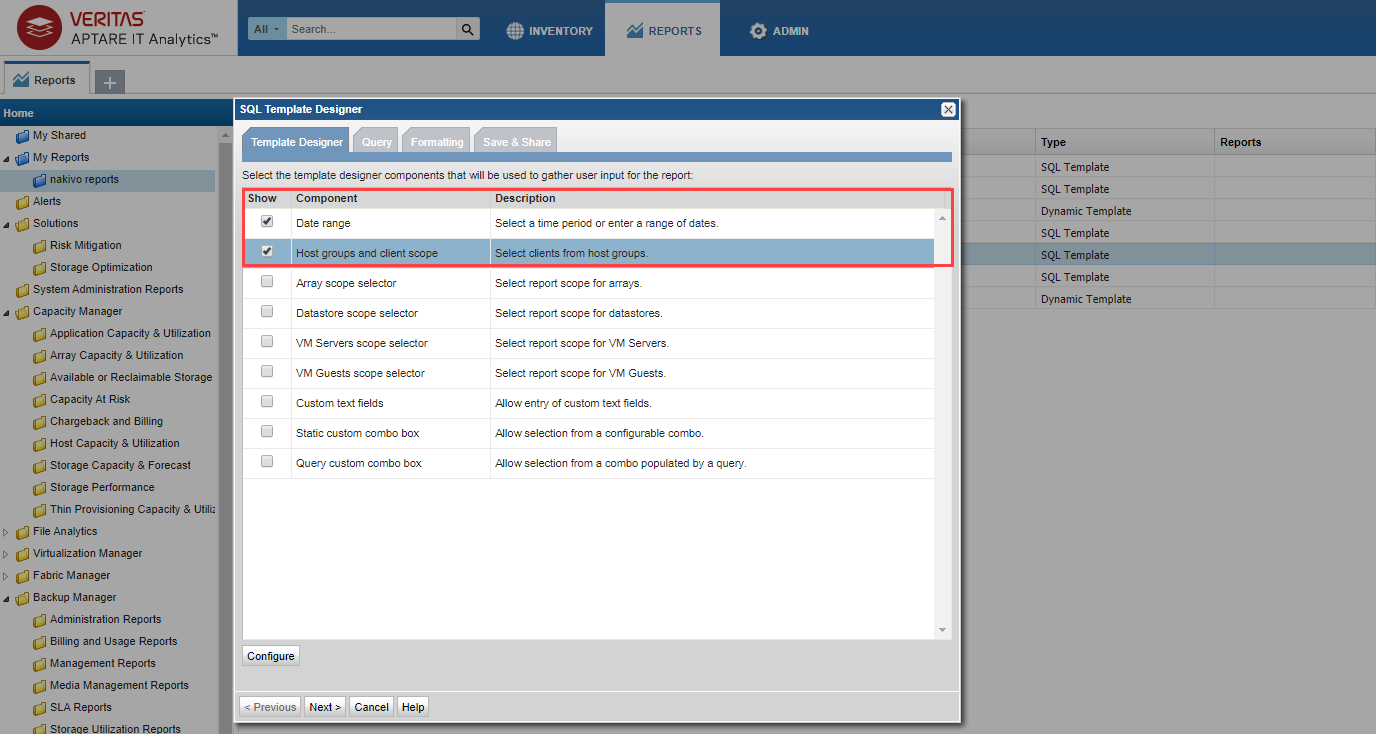Uncheck the Date range checkbox
This screenshot has height=734, width=1376.
tap(267, 222)
